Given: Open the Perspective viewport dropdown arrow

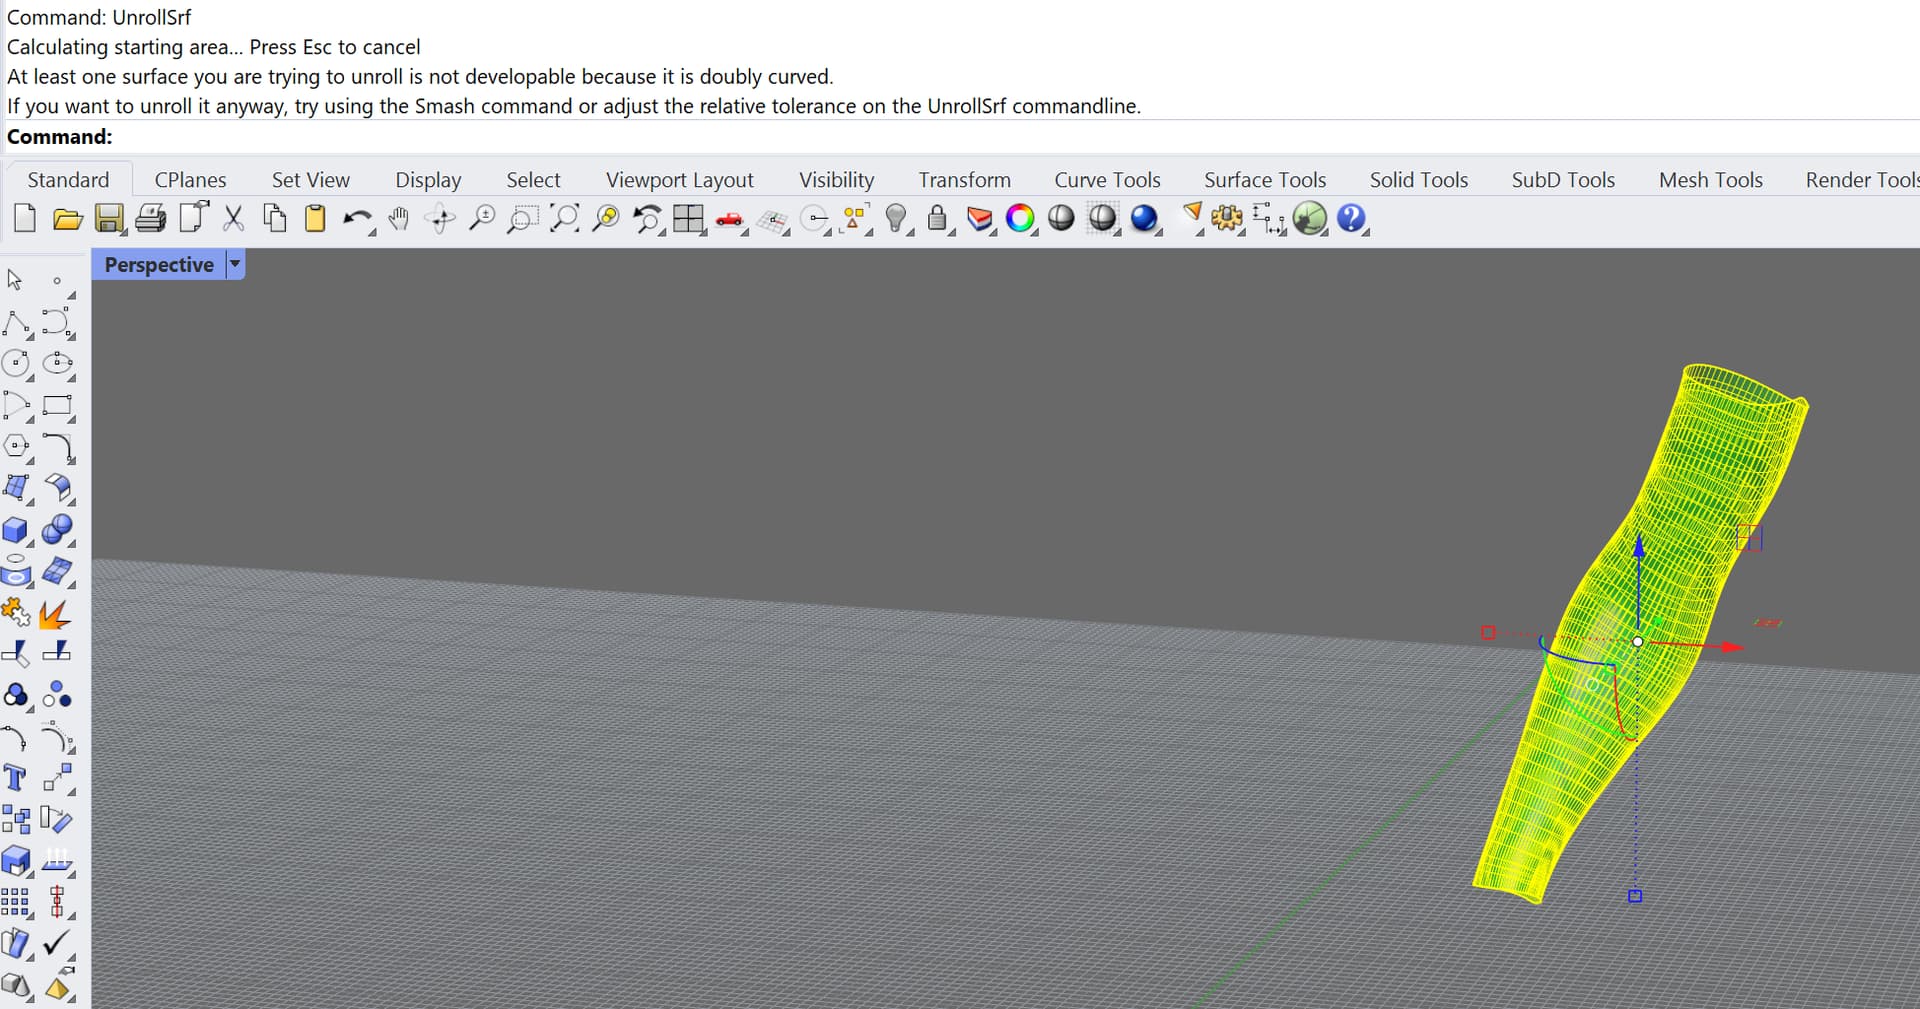Looking at the screenshot, I should pyautogui.click(x=235, y=264).
